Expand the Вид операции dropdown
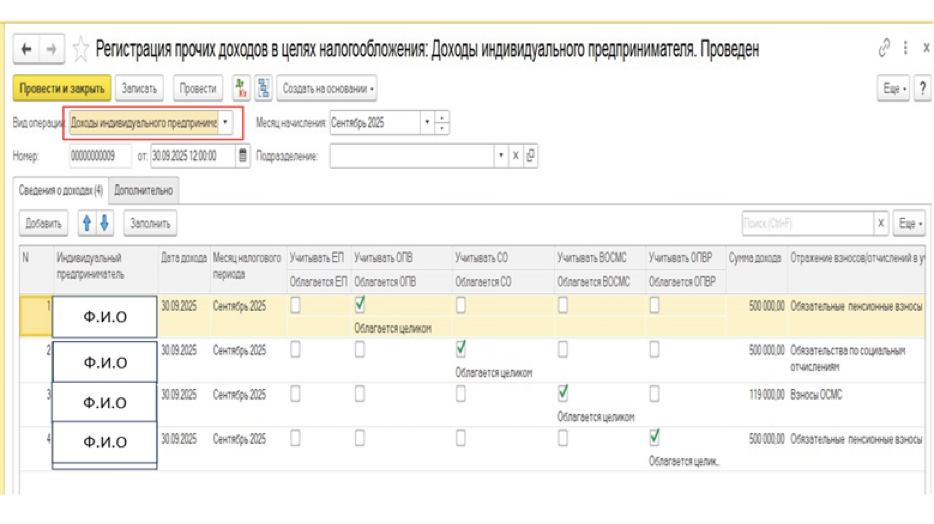 (227, 124)
